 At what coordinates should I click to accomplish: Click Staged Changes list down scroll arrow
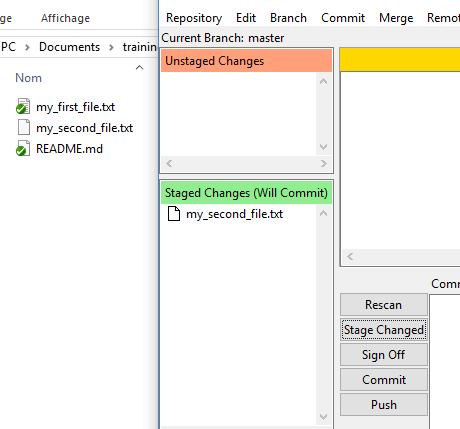323,416
